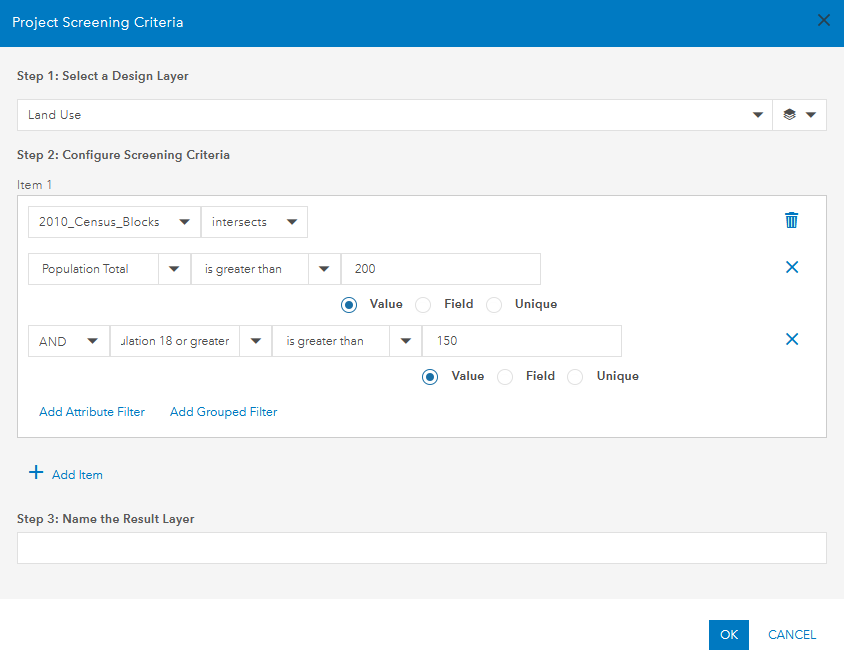This screenshot has width=844, height=666.
Task: Open the is greater than operator dropdown
Action: (x=323, y=267)
